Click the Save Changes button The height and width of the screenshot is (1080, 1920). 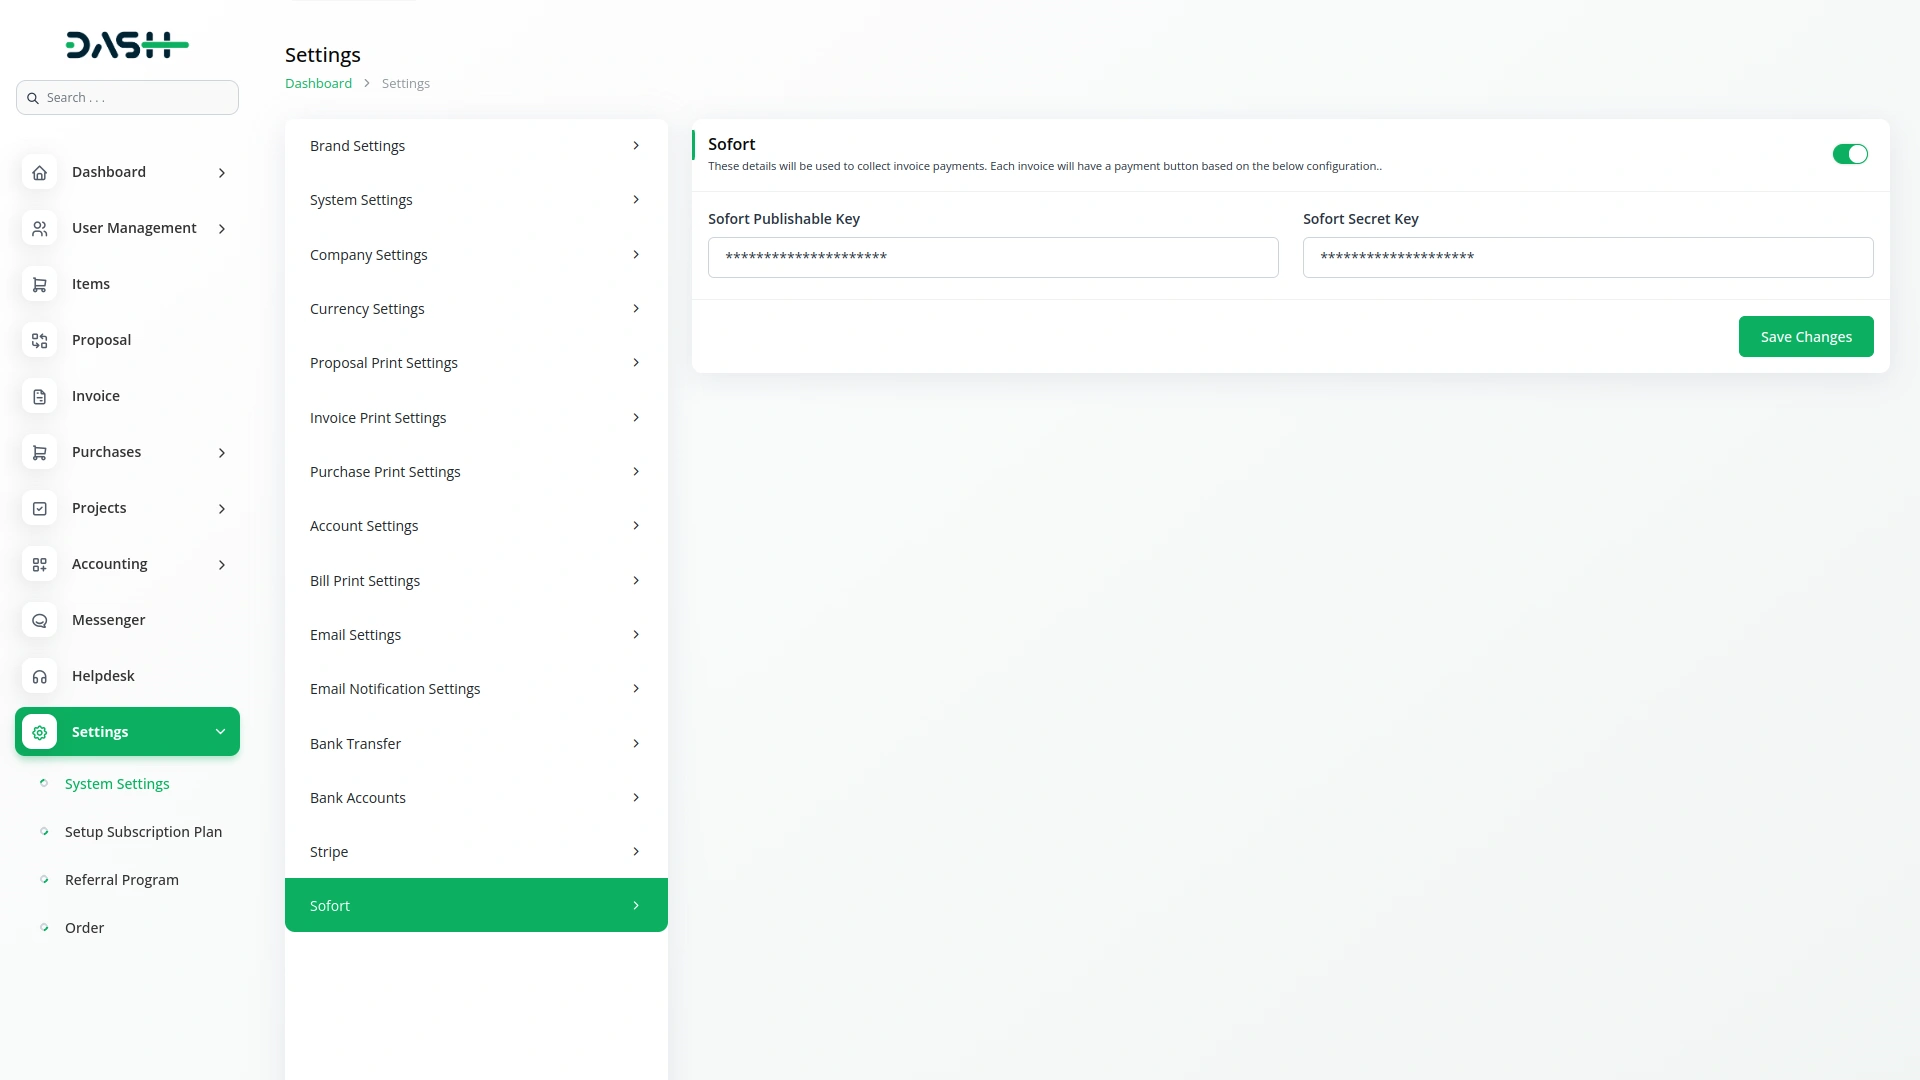1805,337
